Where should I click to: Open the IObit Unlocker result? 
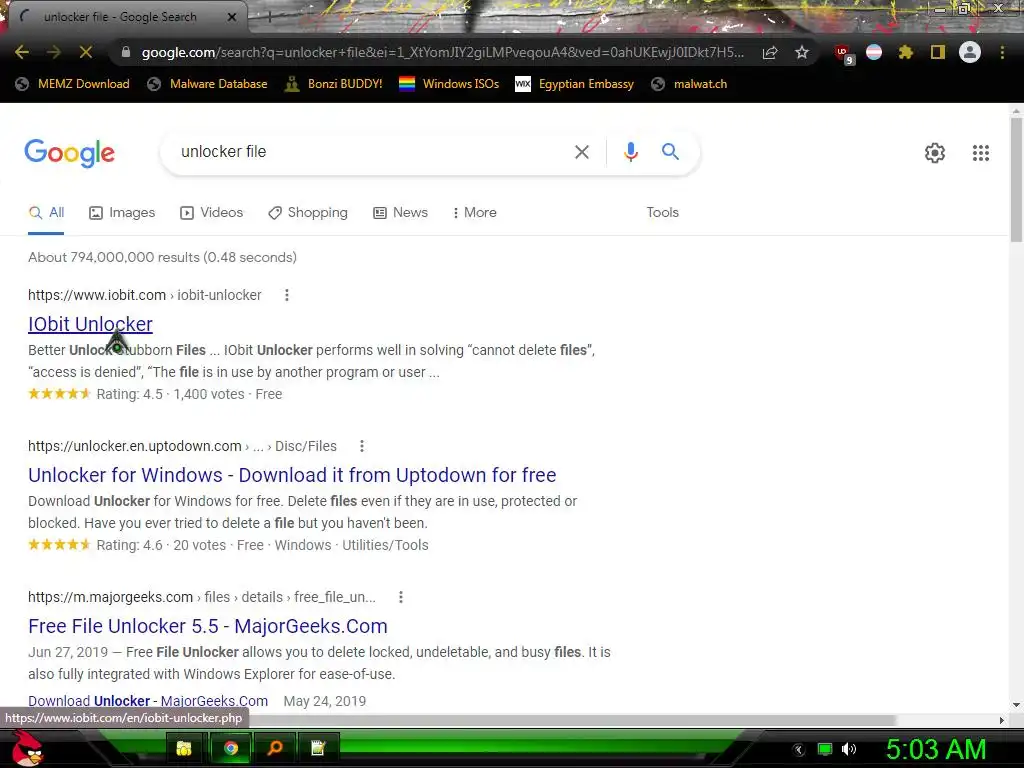[x=90, y=324]
